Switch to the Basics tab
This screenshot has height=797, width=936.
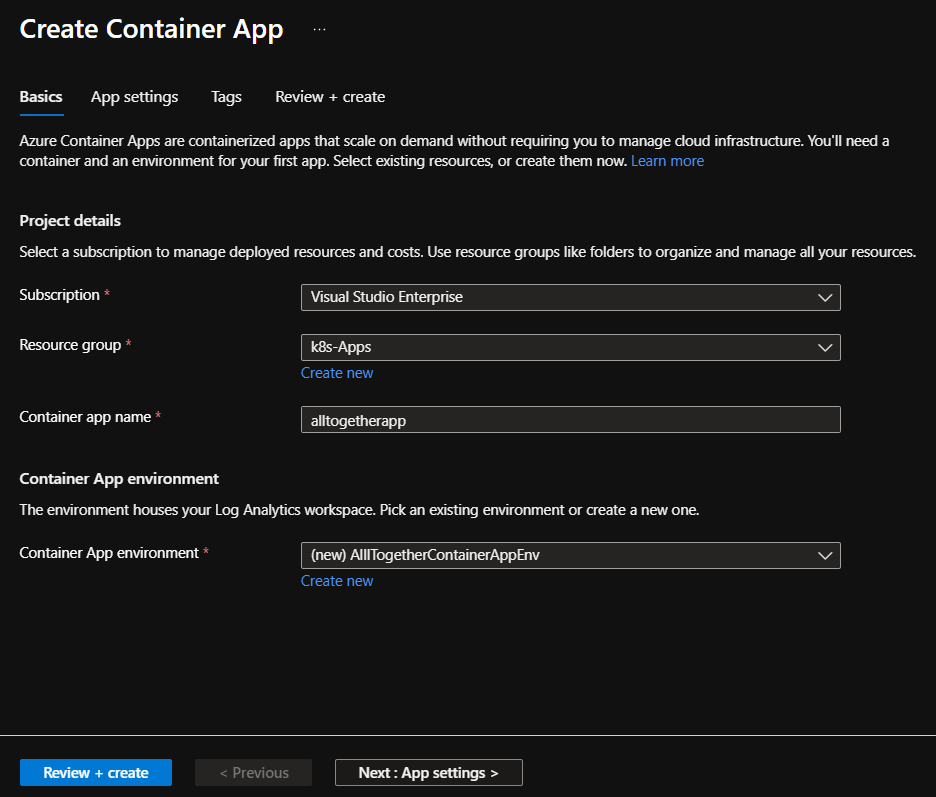pos(41,97)
